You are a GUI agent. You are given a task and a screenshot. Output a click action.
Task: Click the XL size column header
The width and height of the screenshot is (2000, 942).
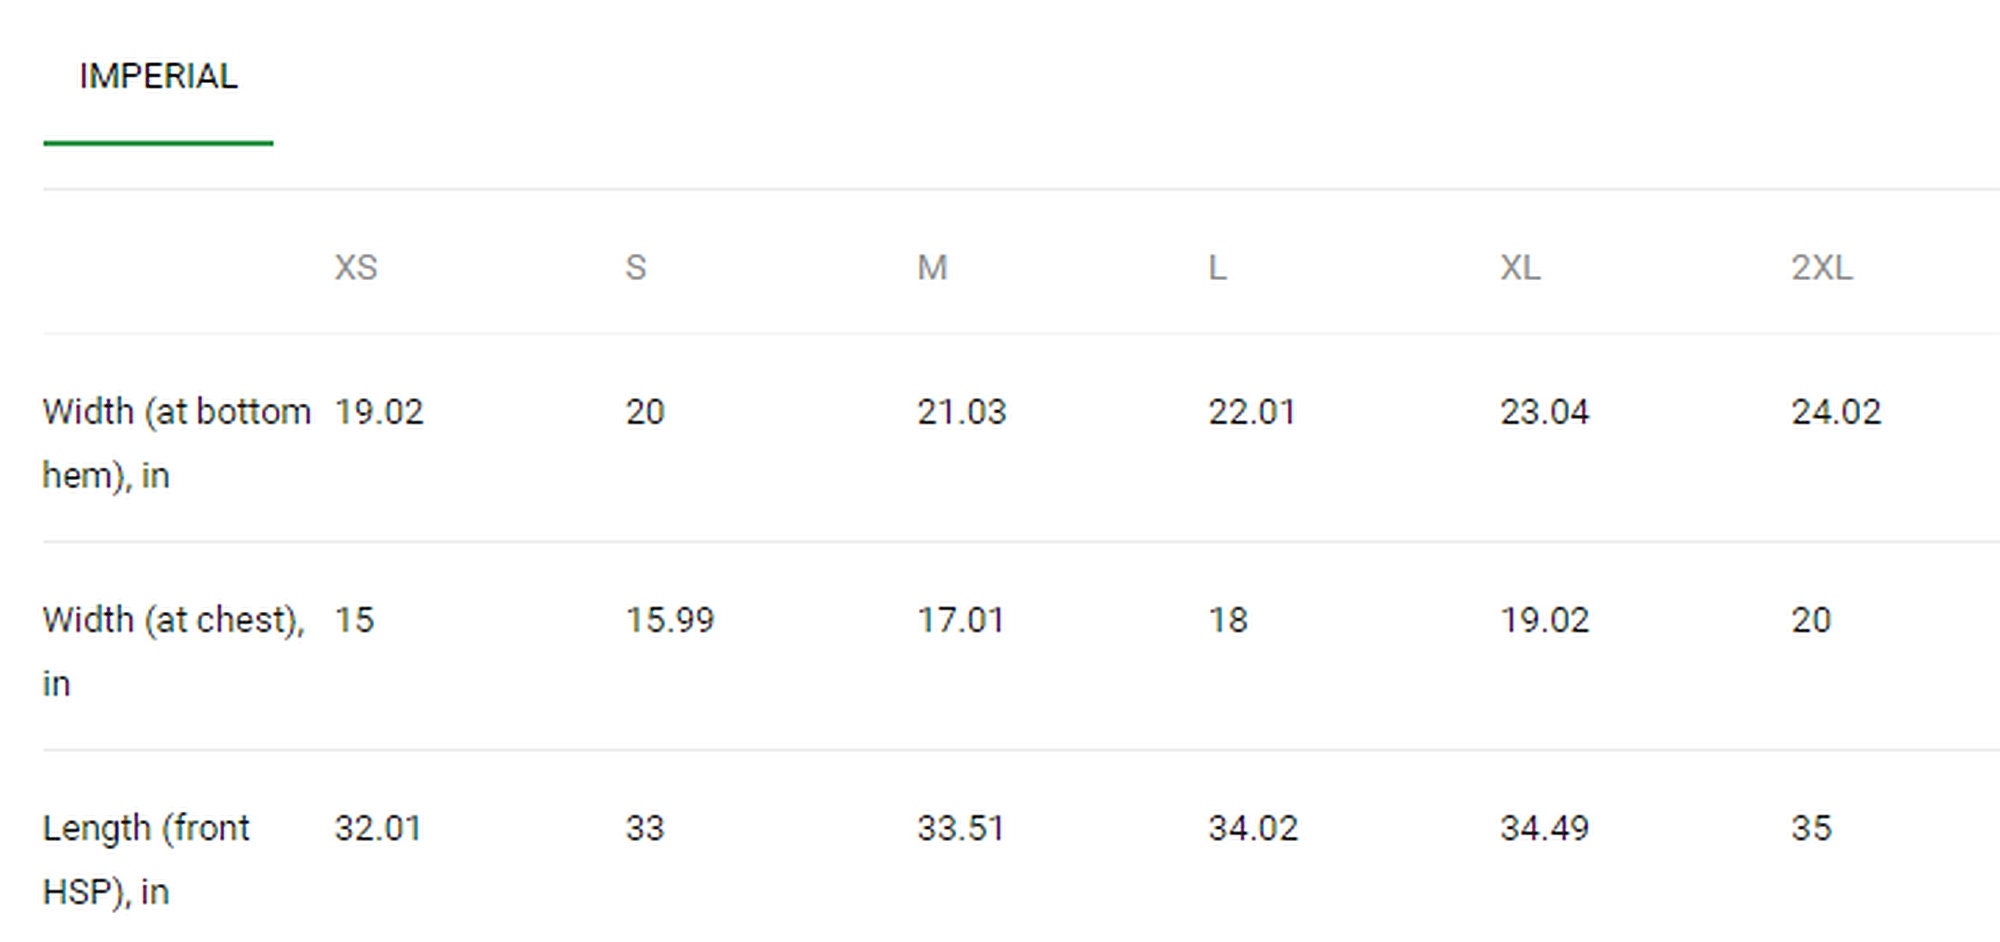(1520, 268)
